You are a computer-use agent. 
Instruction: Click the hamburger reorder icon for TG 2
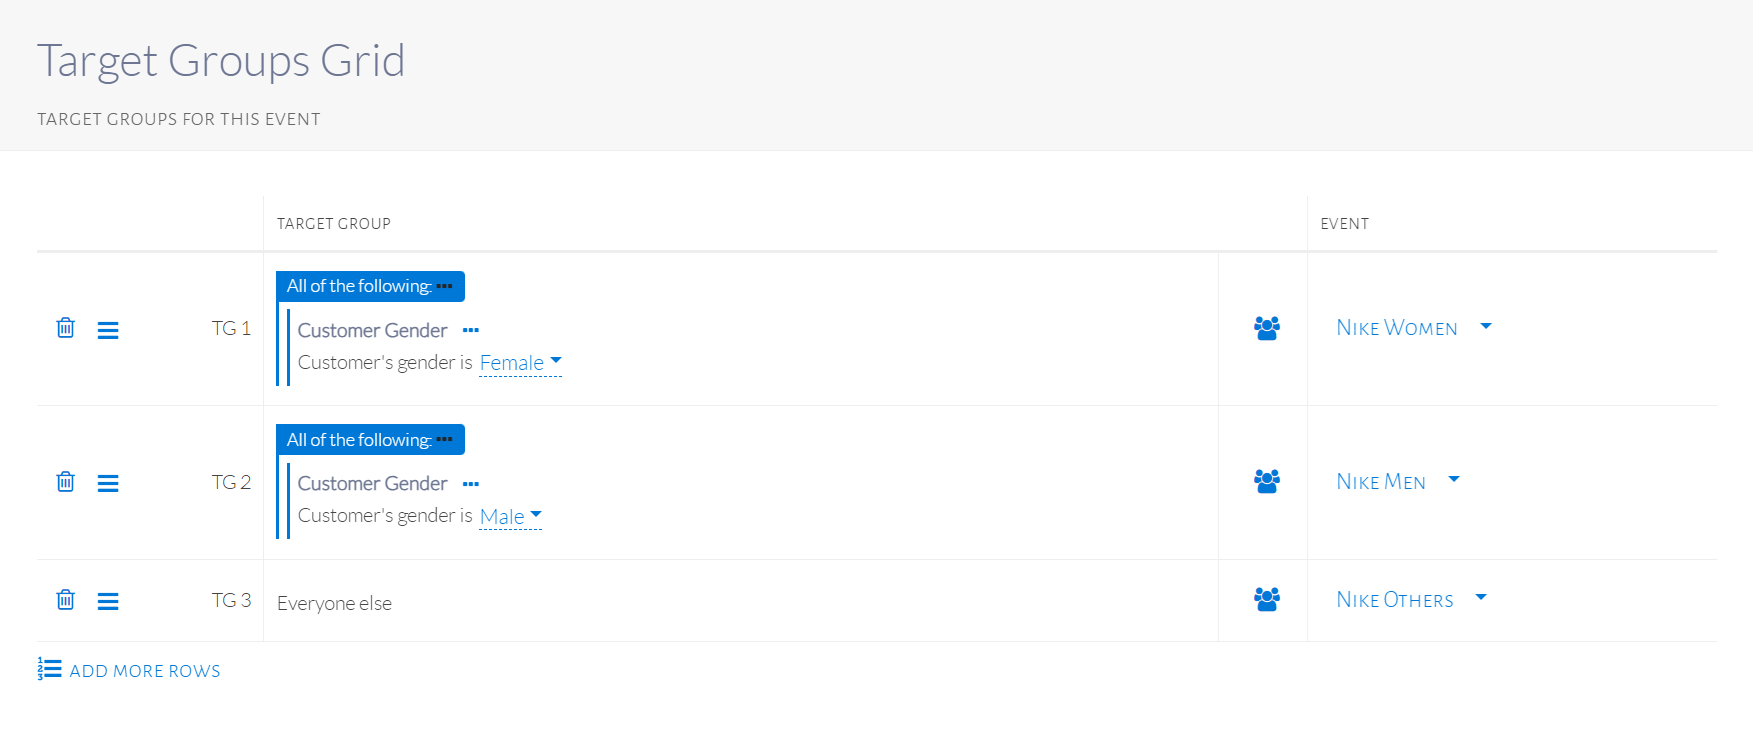point(108,484)
